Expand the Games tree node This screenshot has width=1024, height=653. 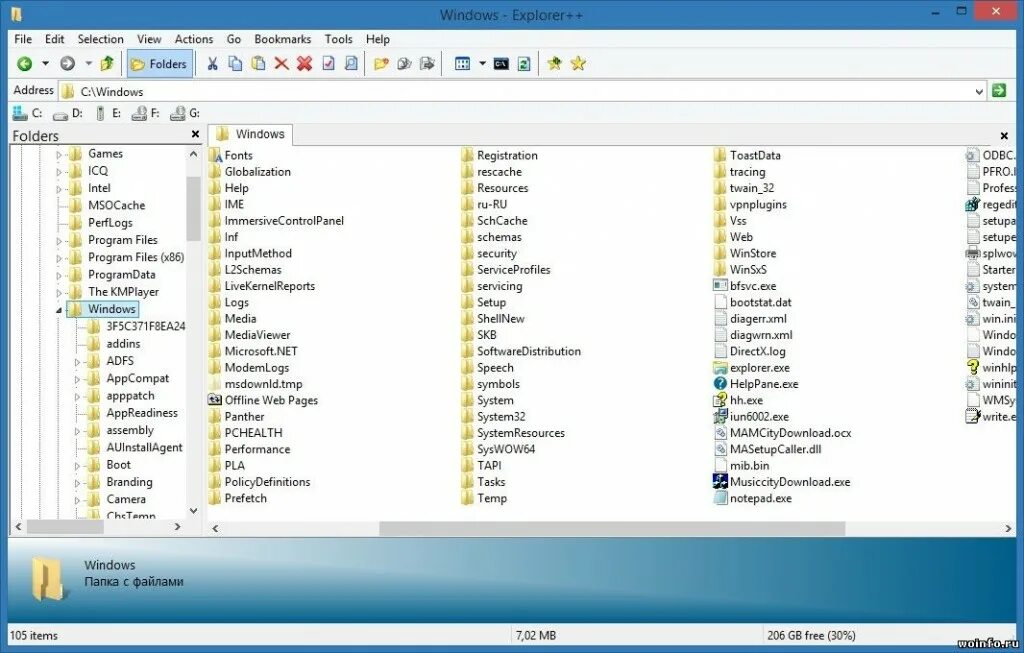pos(59,154)
